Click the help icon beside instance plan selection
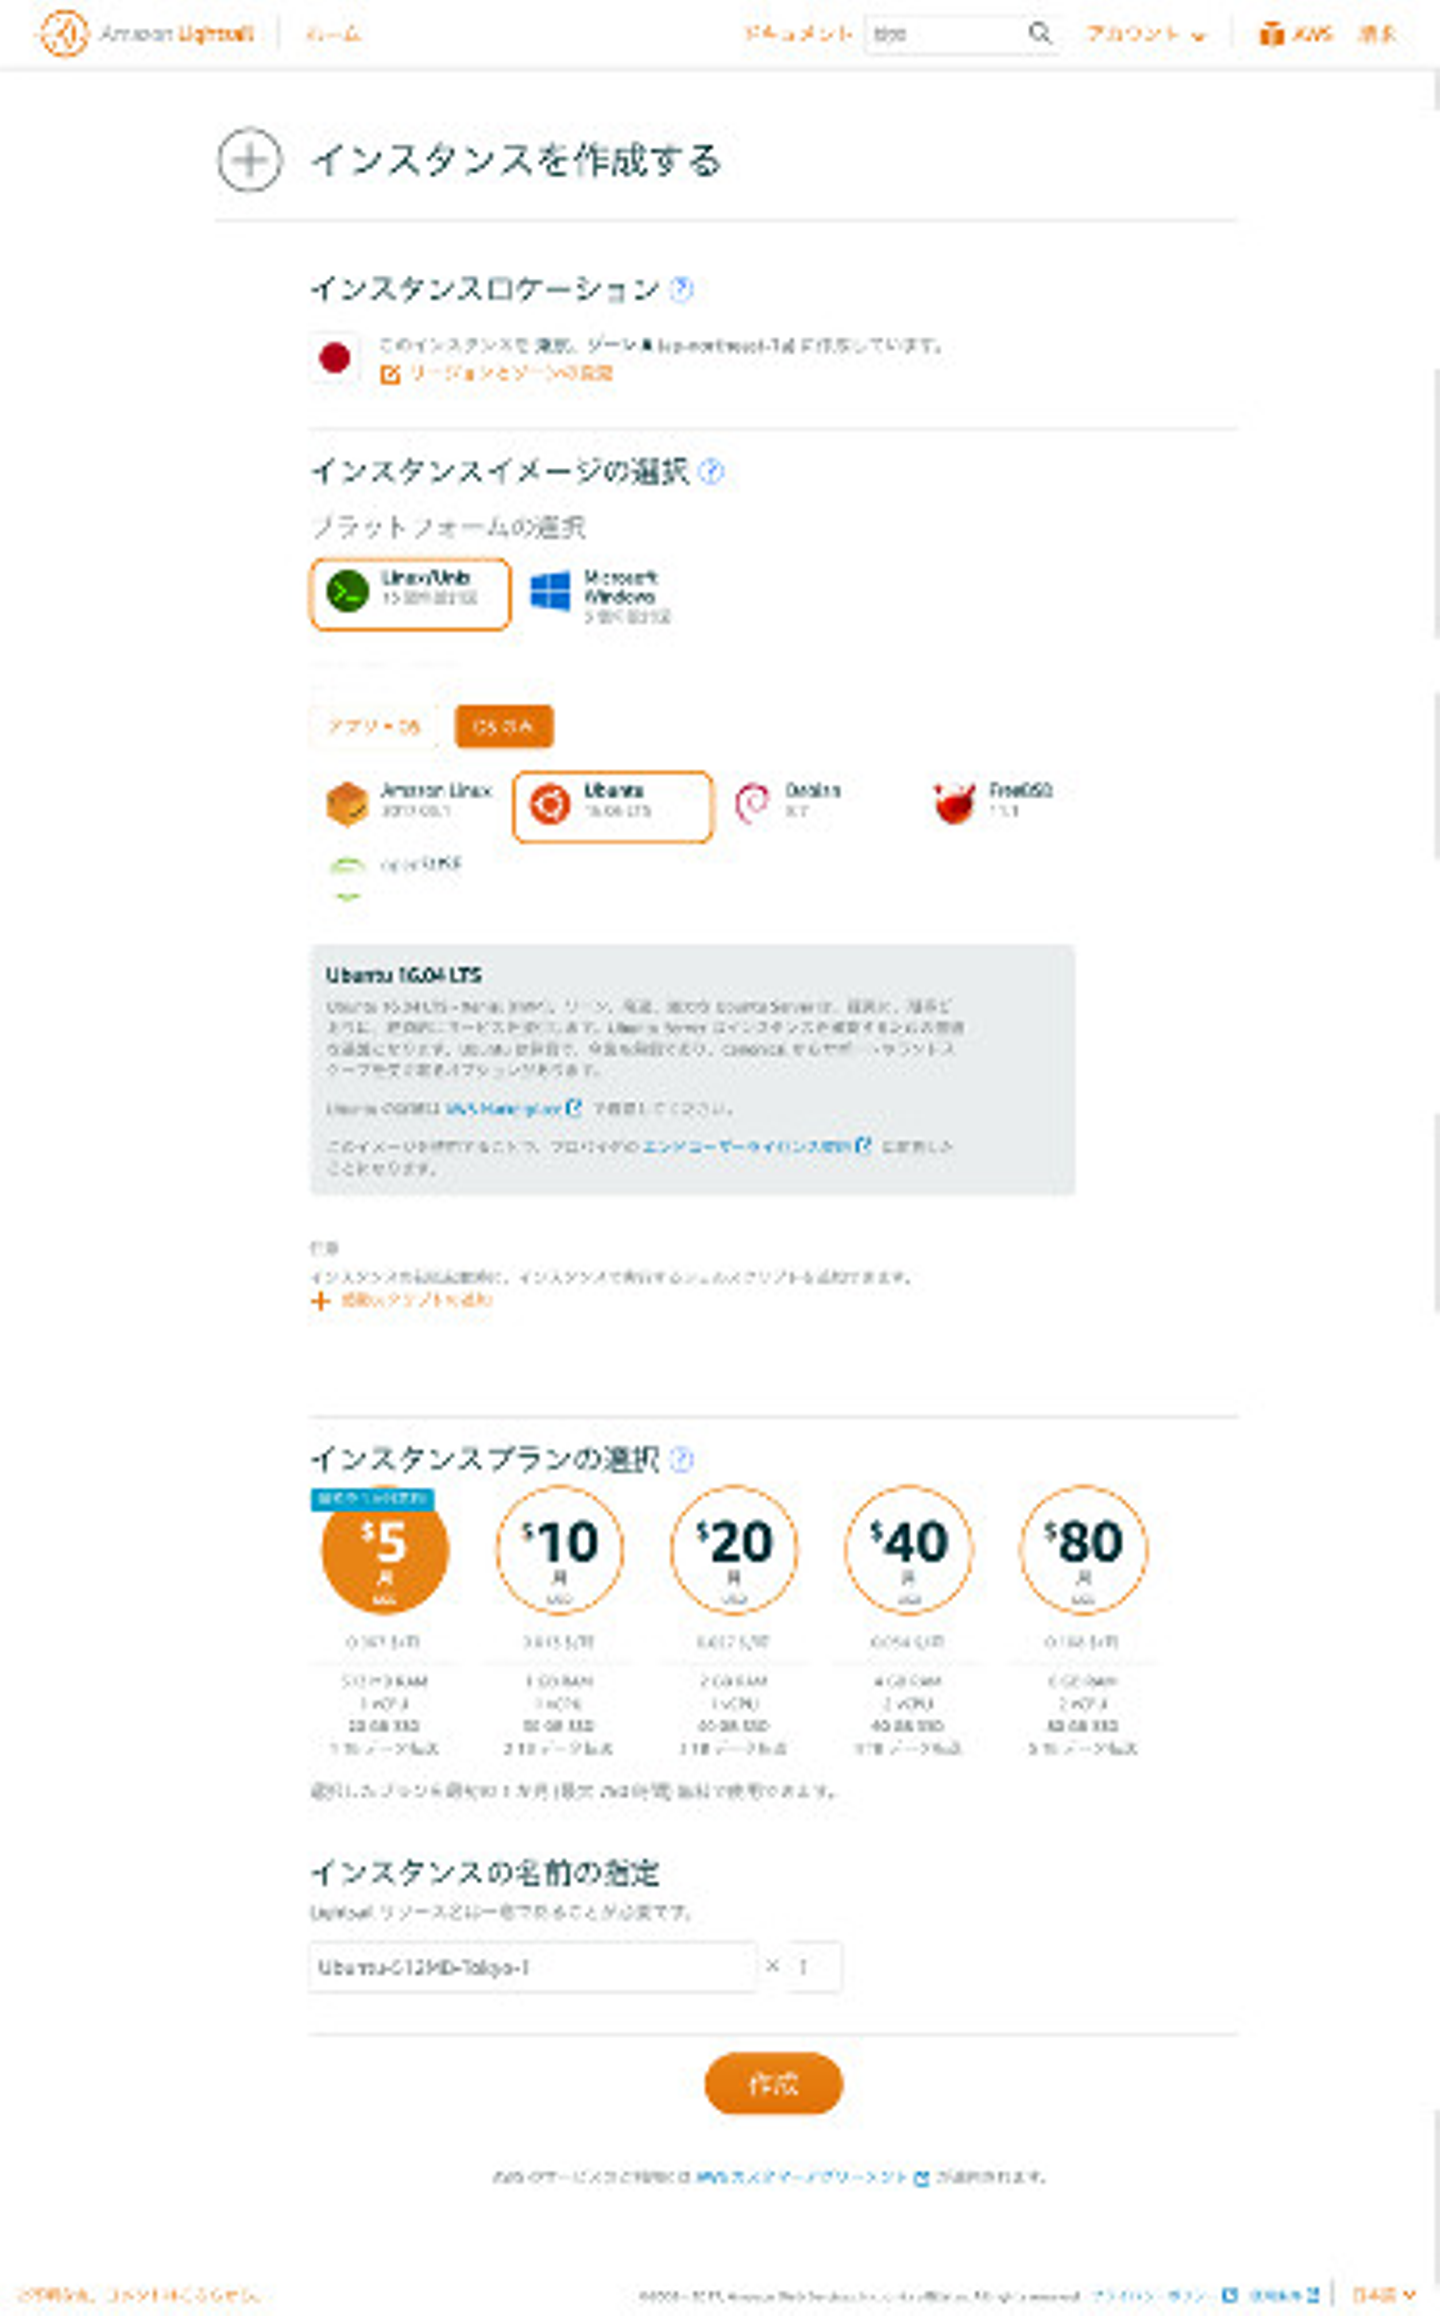 point(681,1459)
